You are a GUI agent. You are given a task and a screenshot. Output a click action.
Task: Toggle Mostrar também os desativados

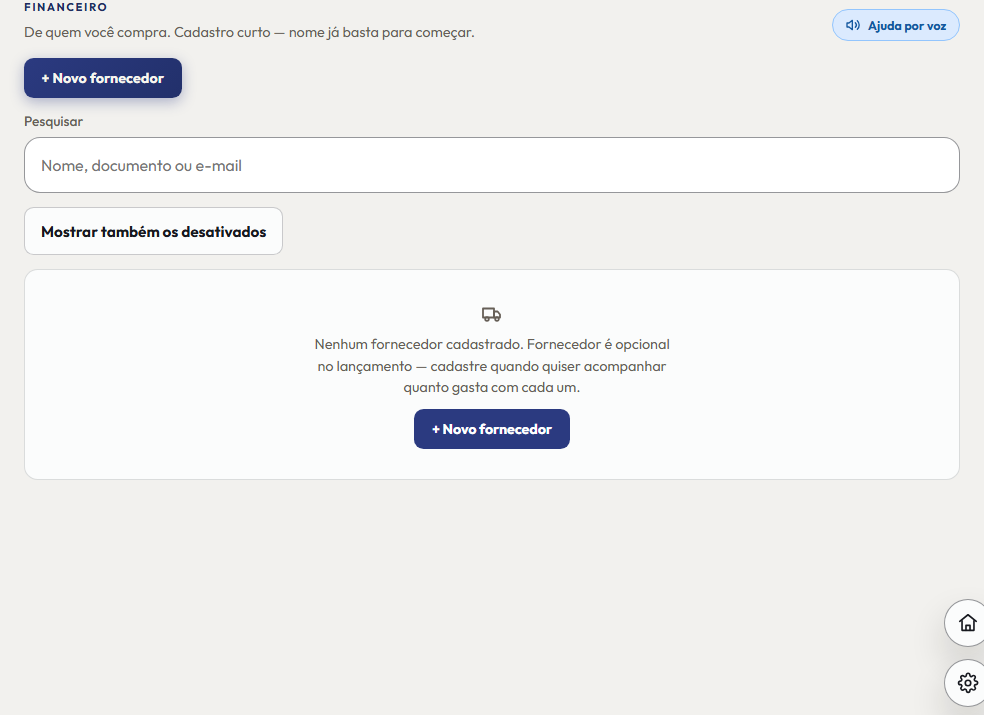coord(153,231)
